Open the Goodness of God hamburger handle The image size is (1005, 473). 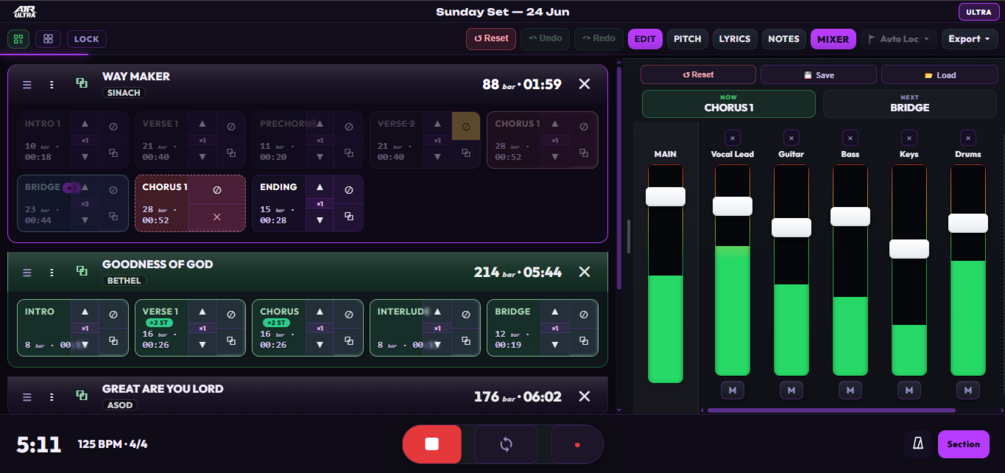27,272
